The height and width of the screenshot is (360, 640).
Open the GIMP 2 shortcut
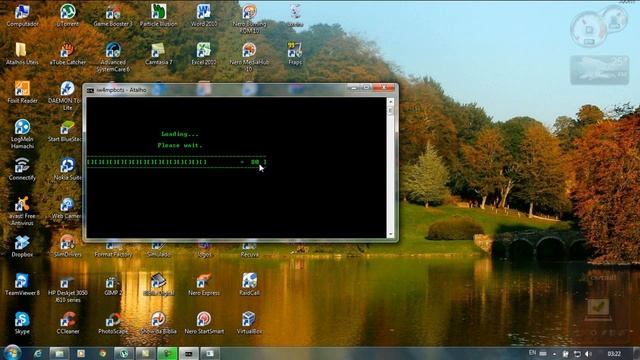tap(113, 284)
